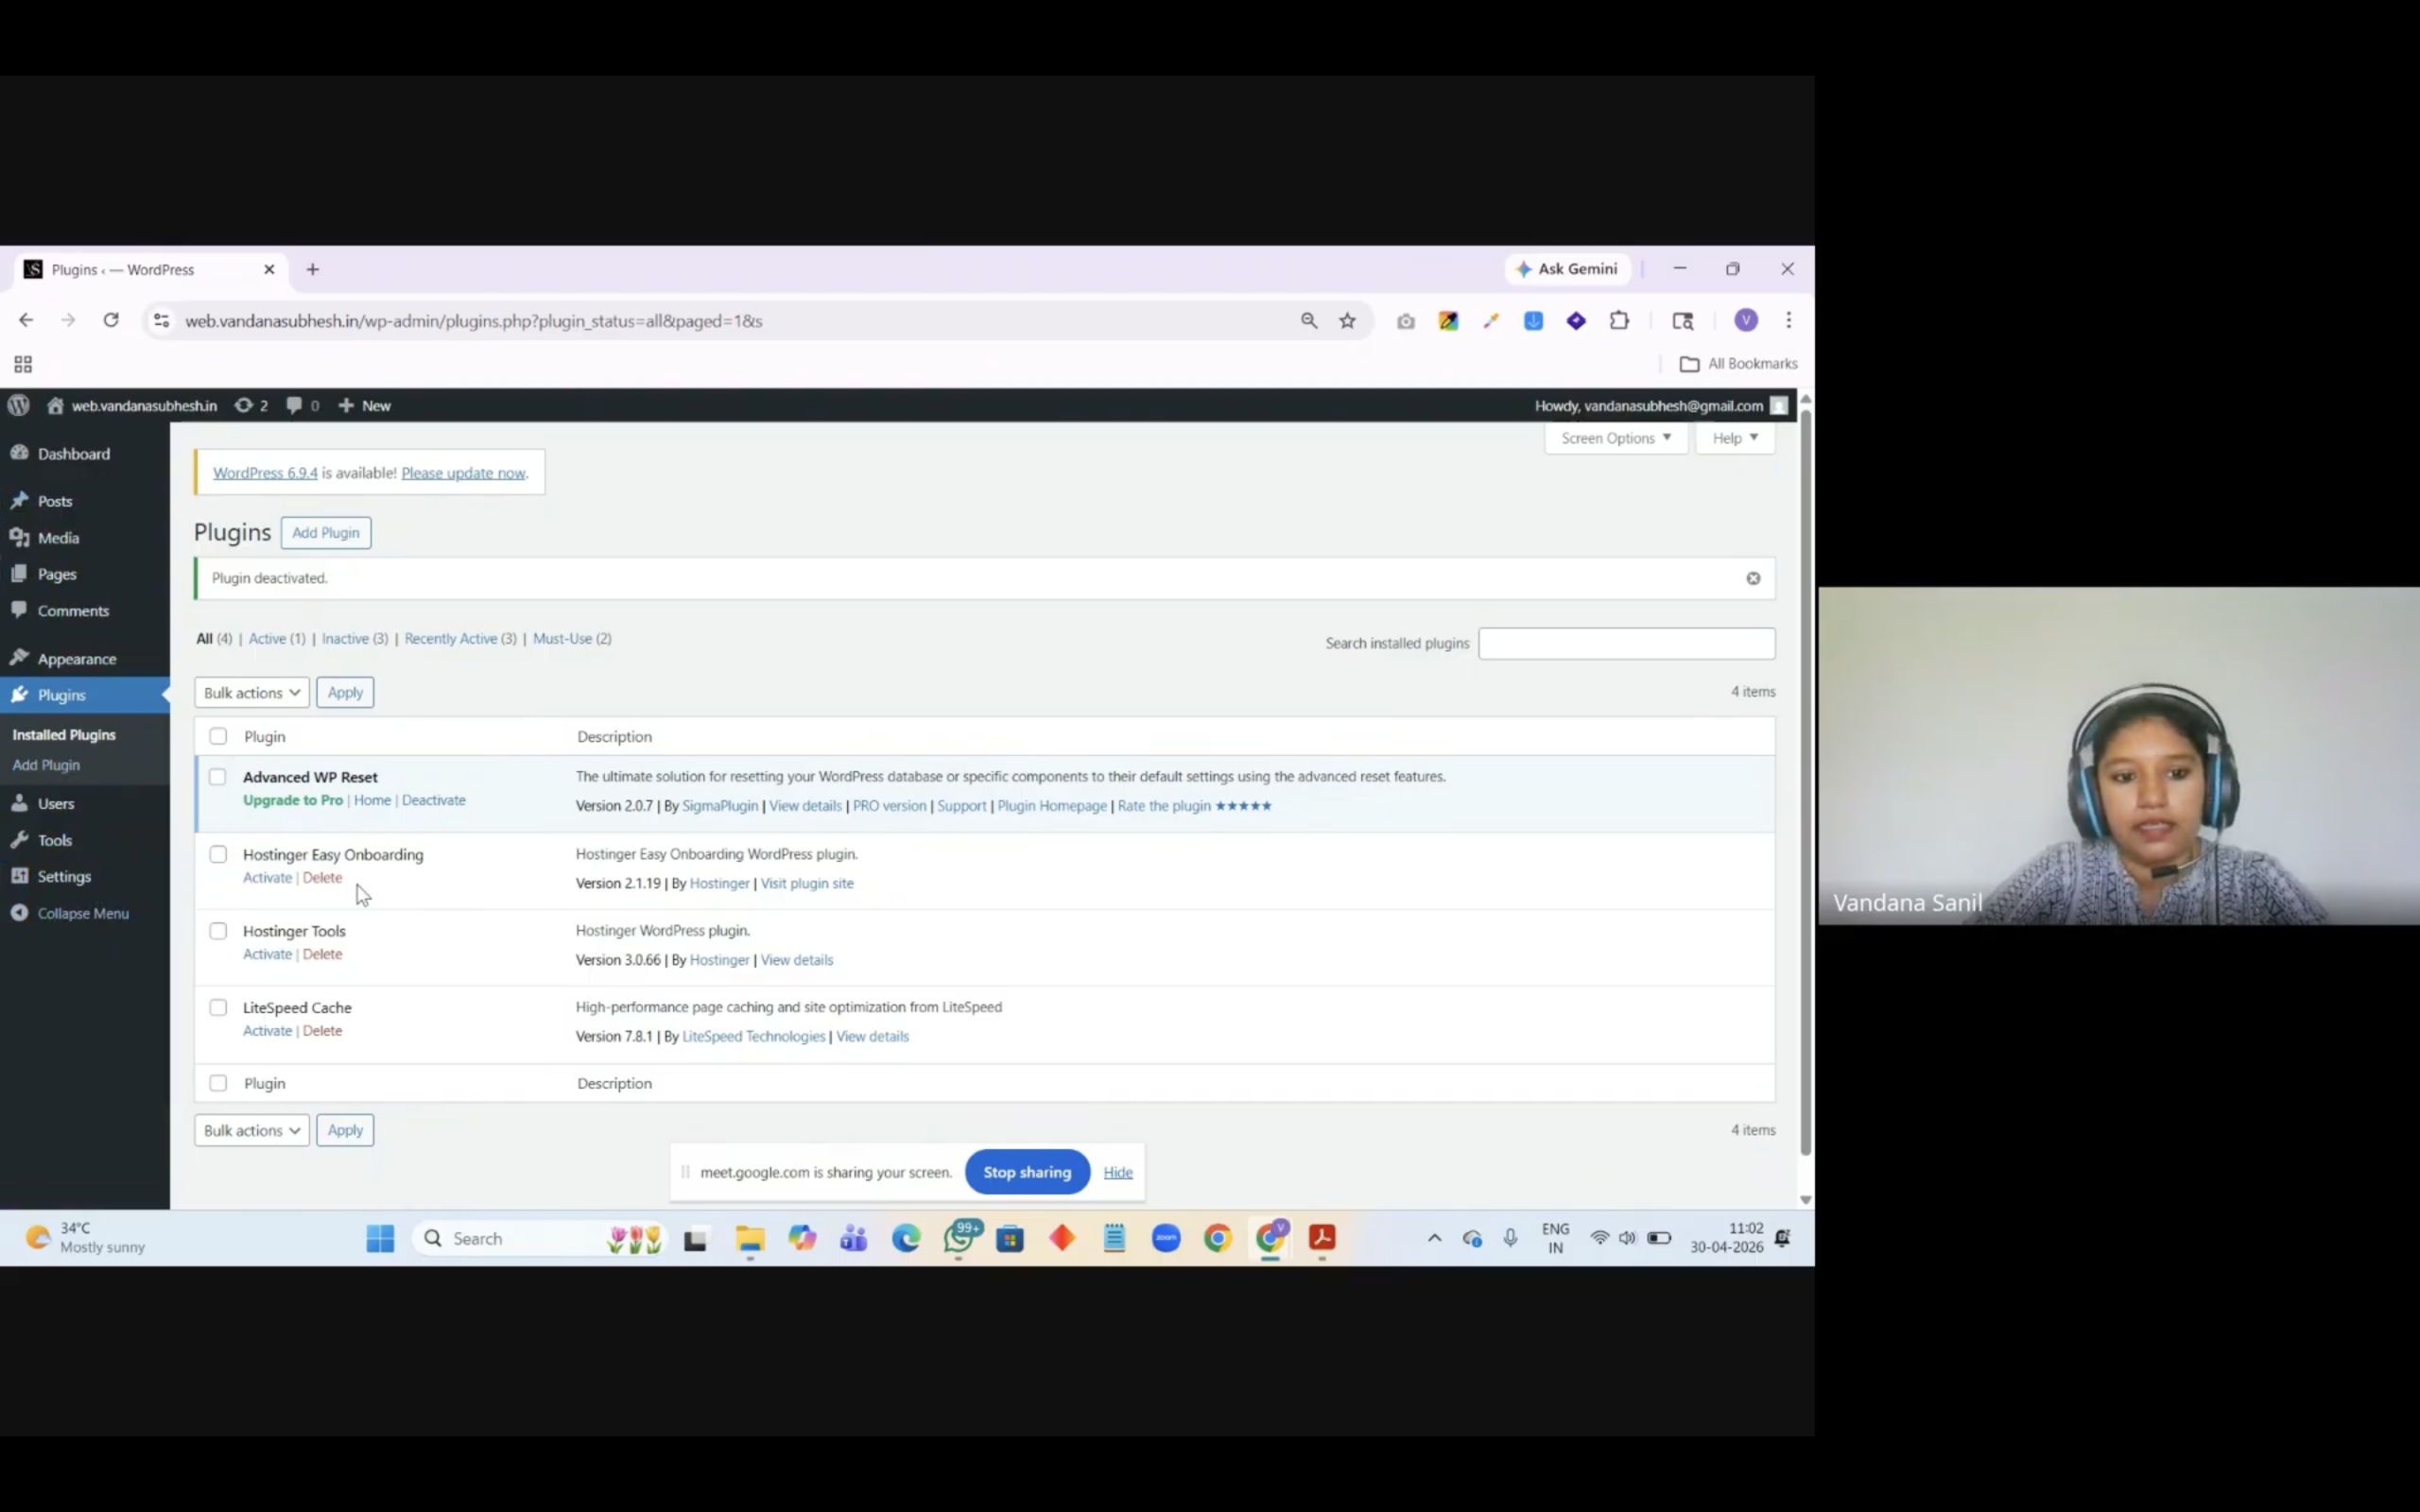
Task: Expand Screen Options panel
Action: pos(1616,438)
